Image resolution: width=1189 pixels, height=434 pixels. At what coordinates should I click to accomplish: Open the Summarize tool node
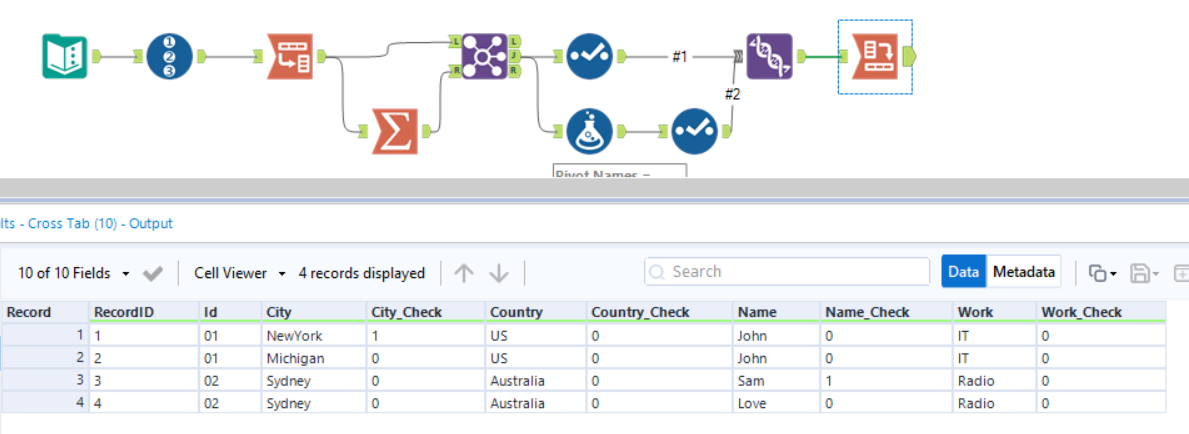coord(394,131)
